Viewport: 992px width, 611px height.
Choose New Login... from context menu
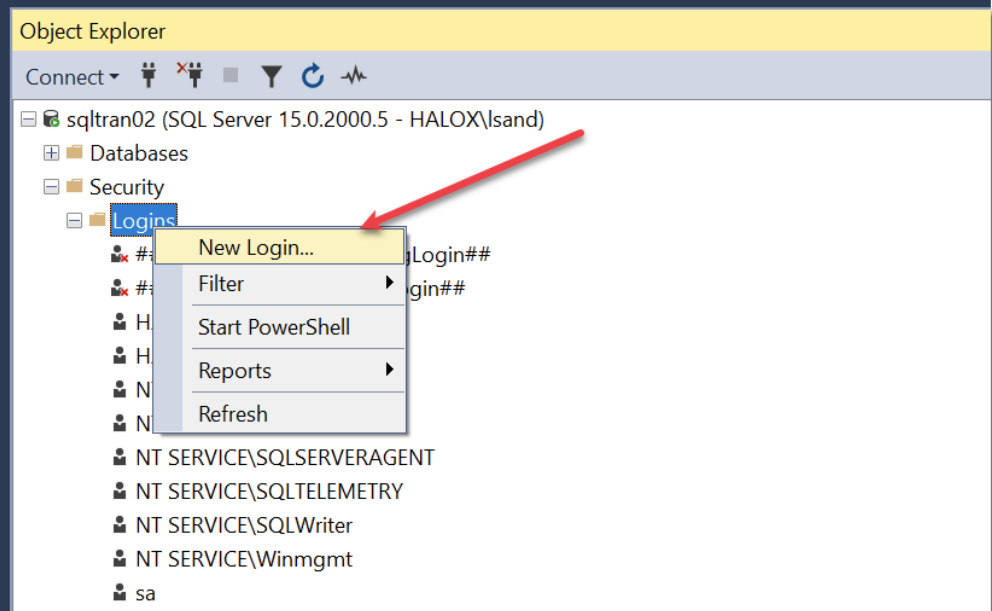click(279, 247)
